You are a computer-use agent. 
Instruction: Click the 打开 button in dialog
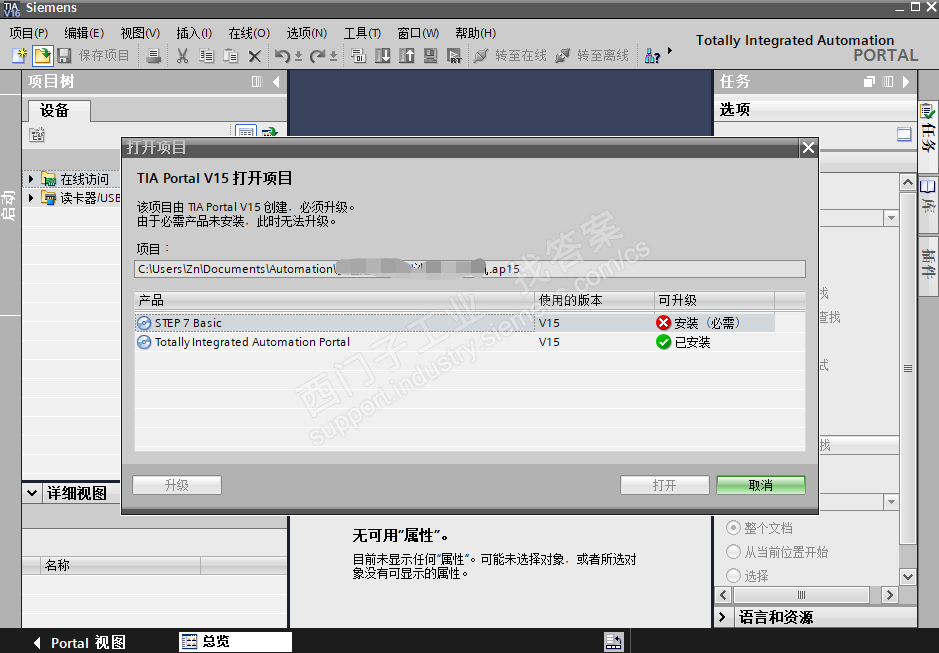pos(665,485)
